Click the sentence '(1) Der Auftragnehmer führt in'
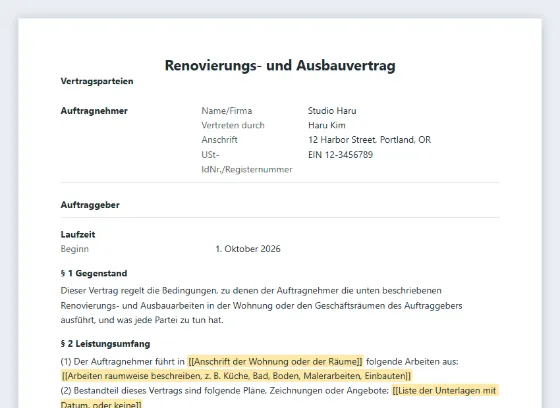The width and height of the screenshot is (560, 408). 122,362
